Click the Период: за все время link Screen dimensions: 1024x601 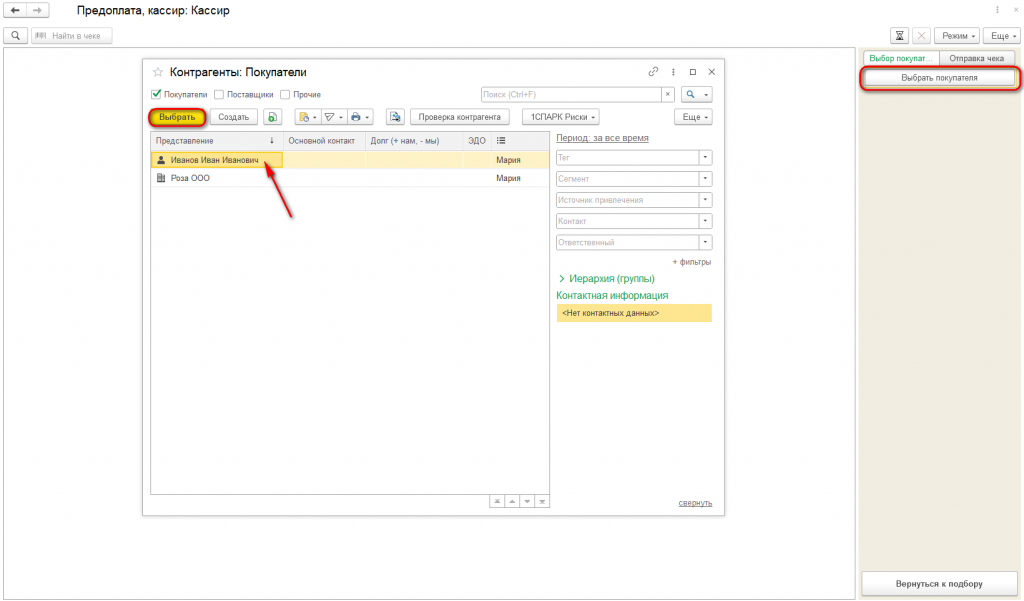click(x=602, y=138)
